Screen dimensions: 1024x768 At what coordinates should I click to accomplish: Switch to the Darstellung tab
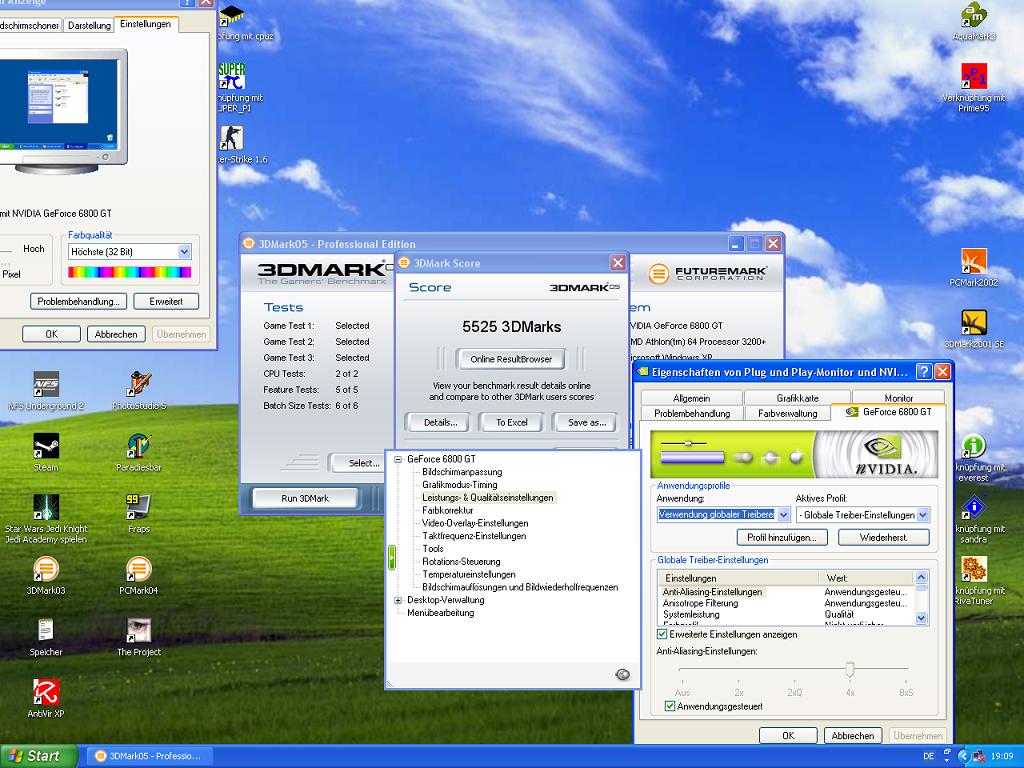tap(89, 25)
